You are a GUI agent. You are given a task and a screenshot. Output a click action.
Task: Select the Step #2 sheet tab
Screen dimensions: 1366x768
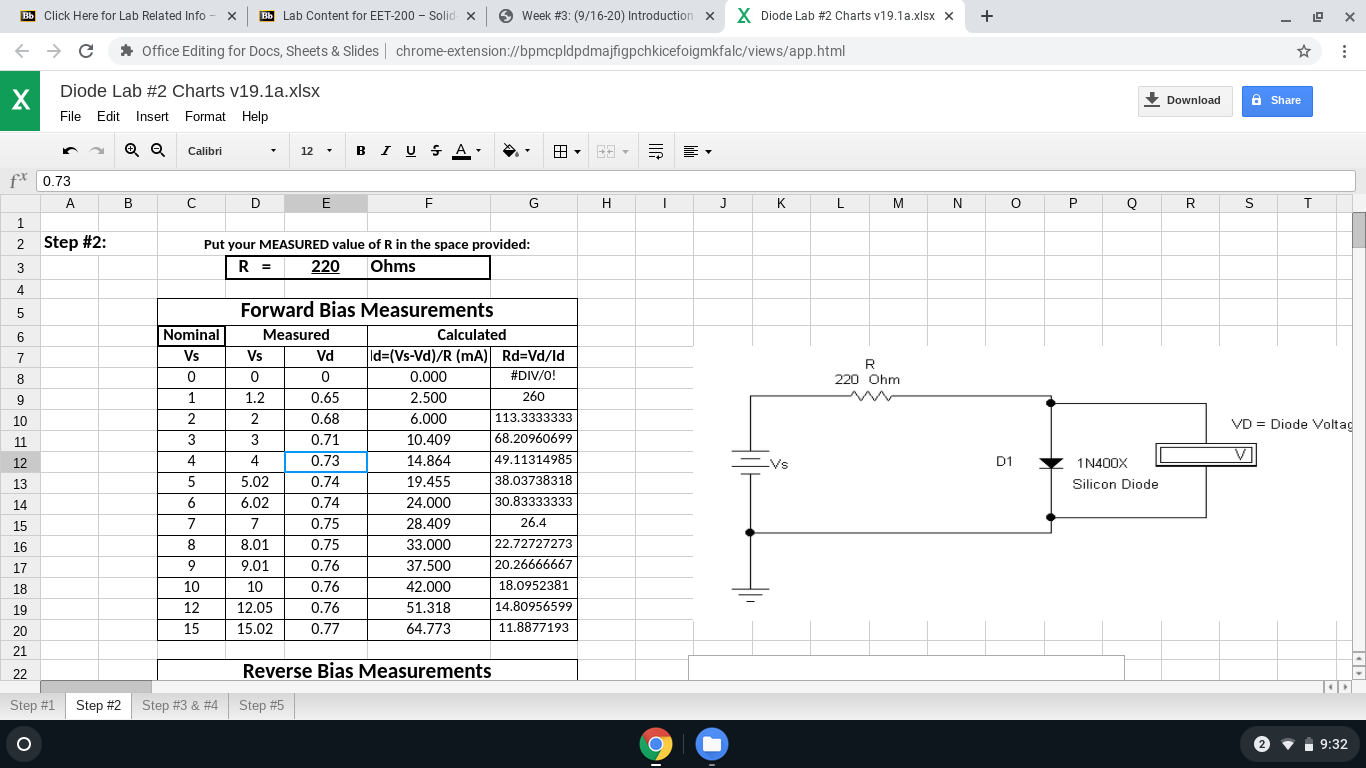click(98, 705)
